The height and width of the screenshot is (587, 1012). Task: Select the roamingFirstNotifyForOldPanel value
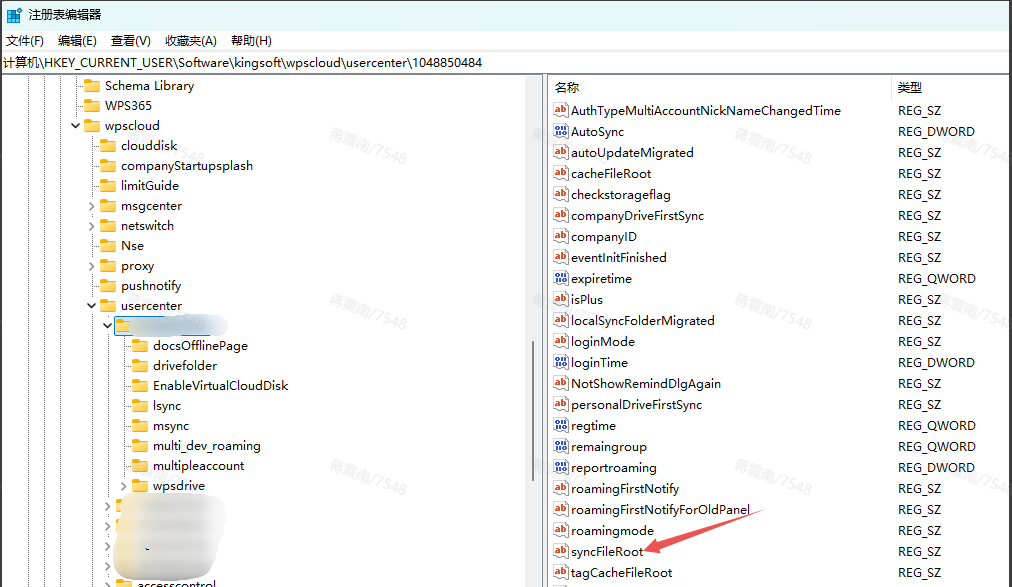pos(660,510)
